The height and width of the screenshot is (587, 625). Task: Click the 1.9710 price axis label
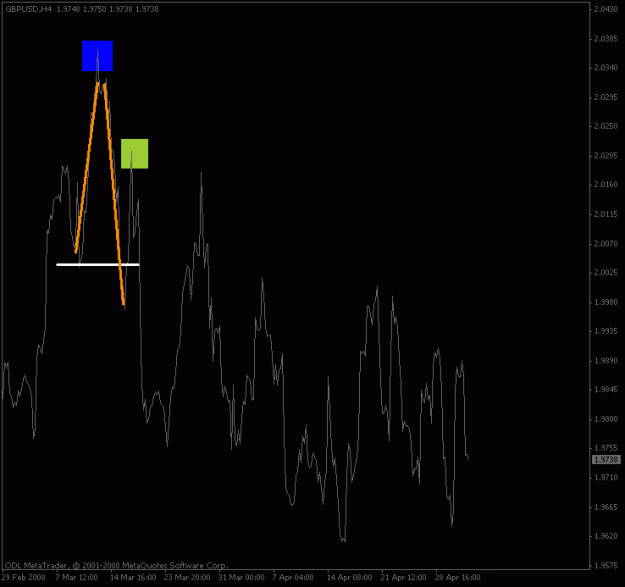pos(606,477)
